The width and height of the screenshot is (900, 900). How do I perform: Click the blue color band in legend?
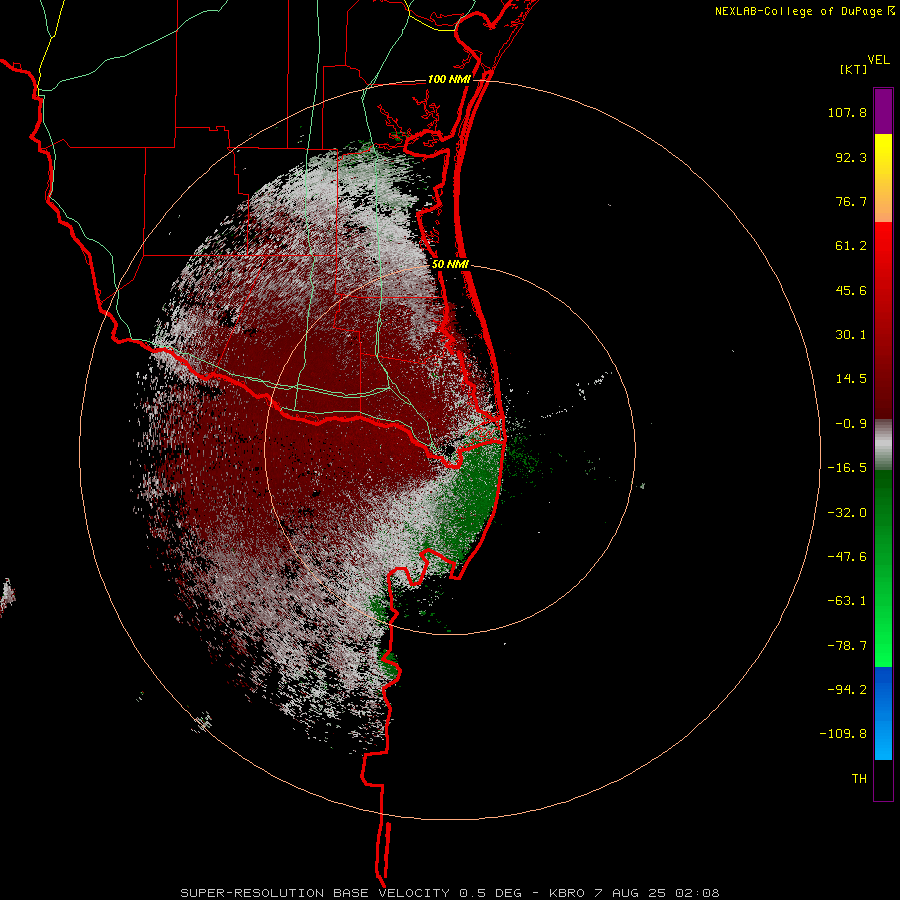[883, 713]
